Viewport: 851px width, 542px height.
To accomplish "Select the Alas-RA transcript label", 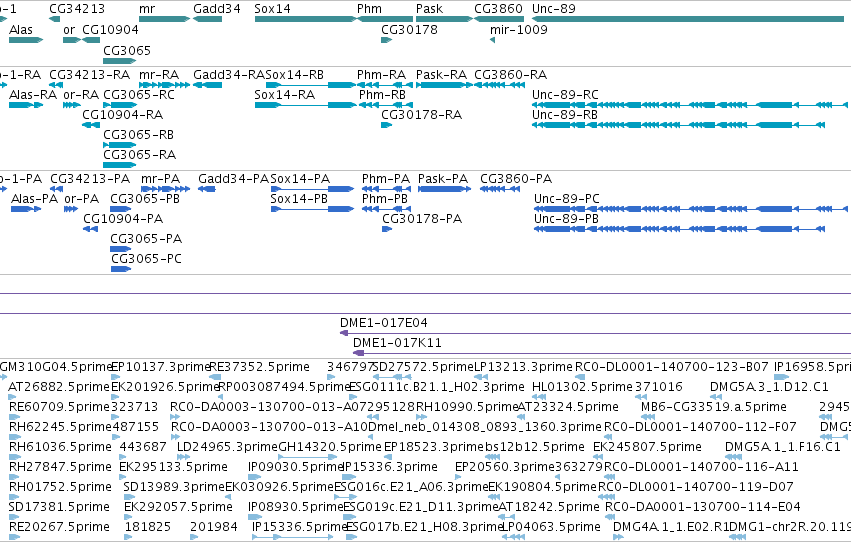I will click(33, 94).
